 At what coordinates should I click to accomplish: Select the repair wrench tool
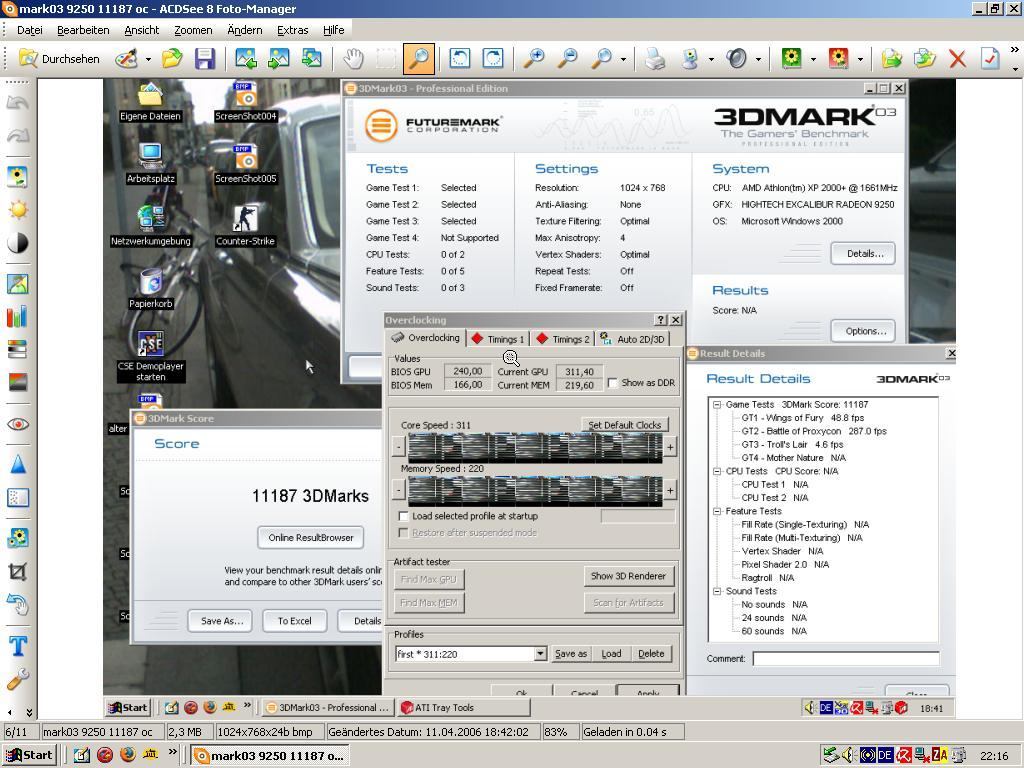[x=18, y=679]
